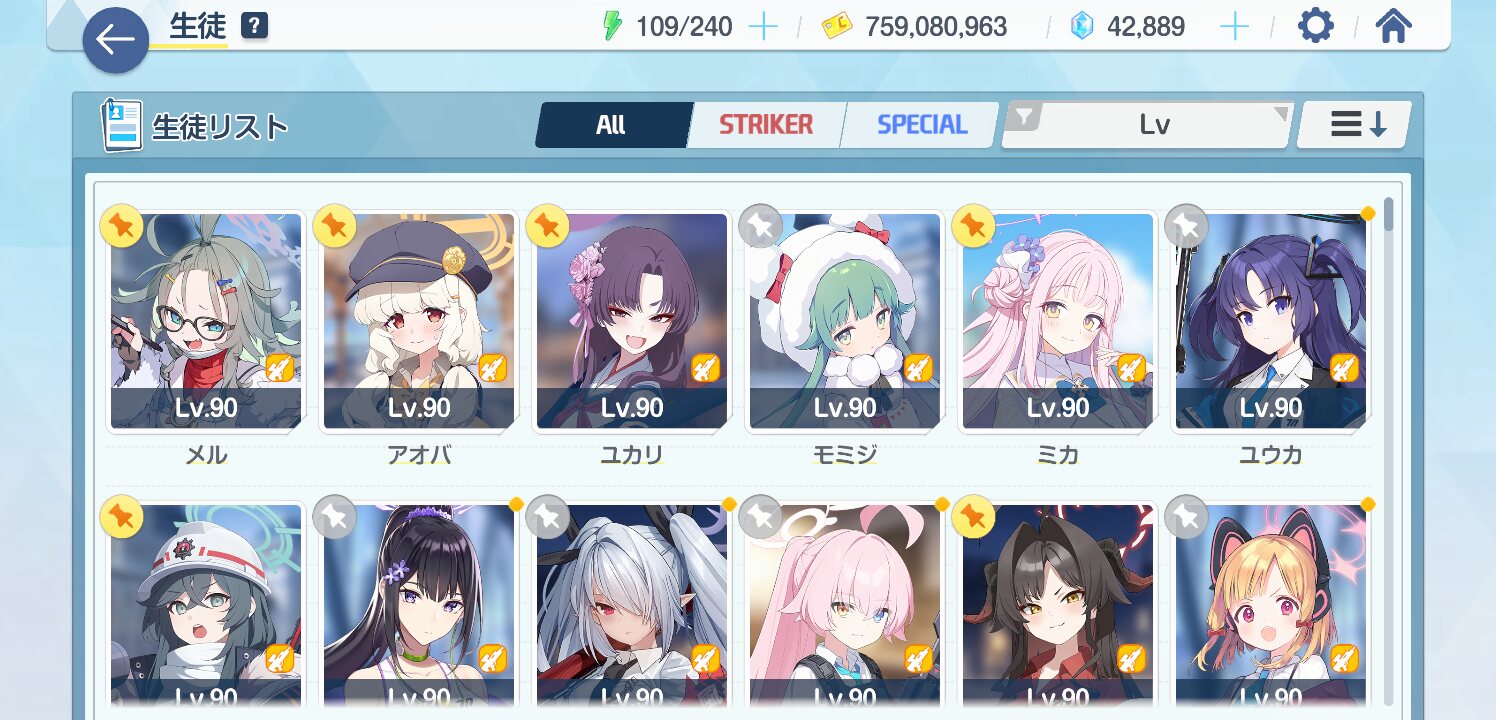Return to lobby via home icon
The width and height of the screenshot is (1496, 720).
(x=1393, y=26)
